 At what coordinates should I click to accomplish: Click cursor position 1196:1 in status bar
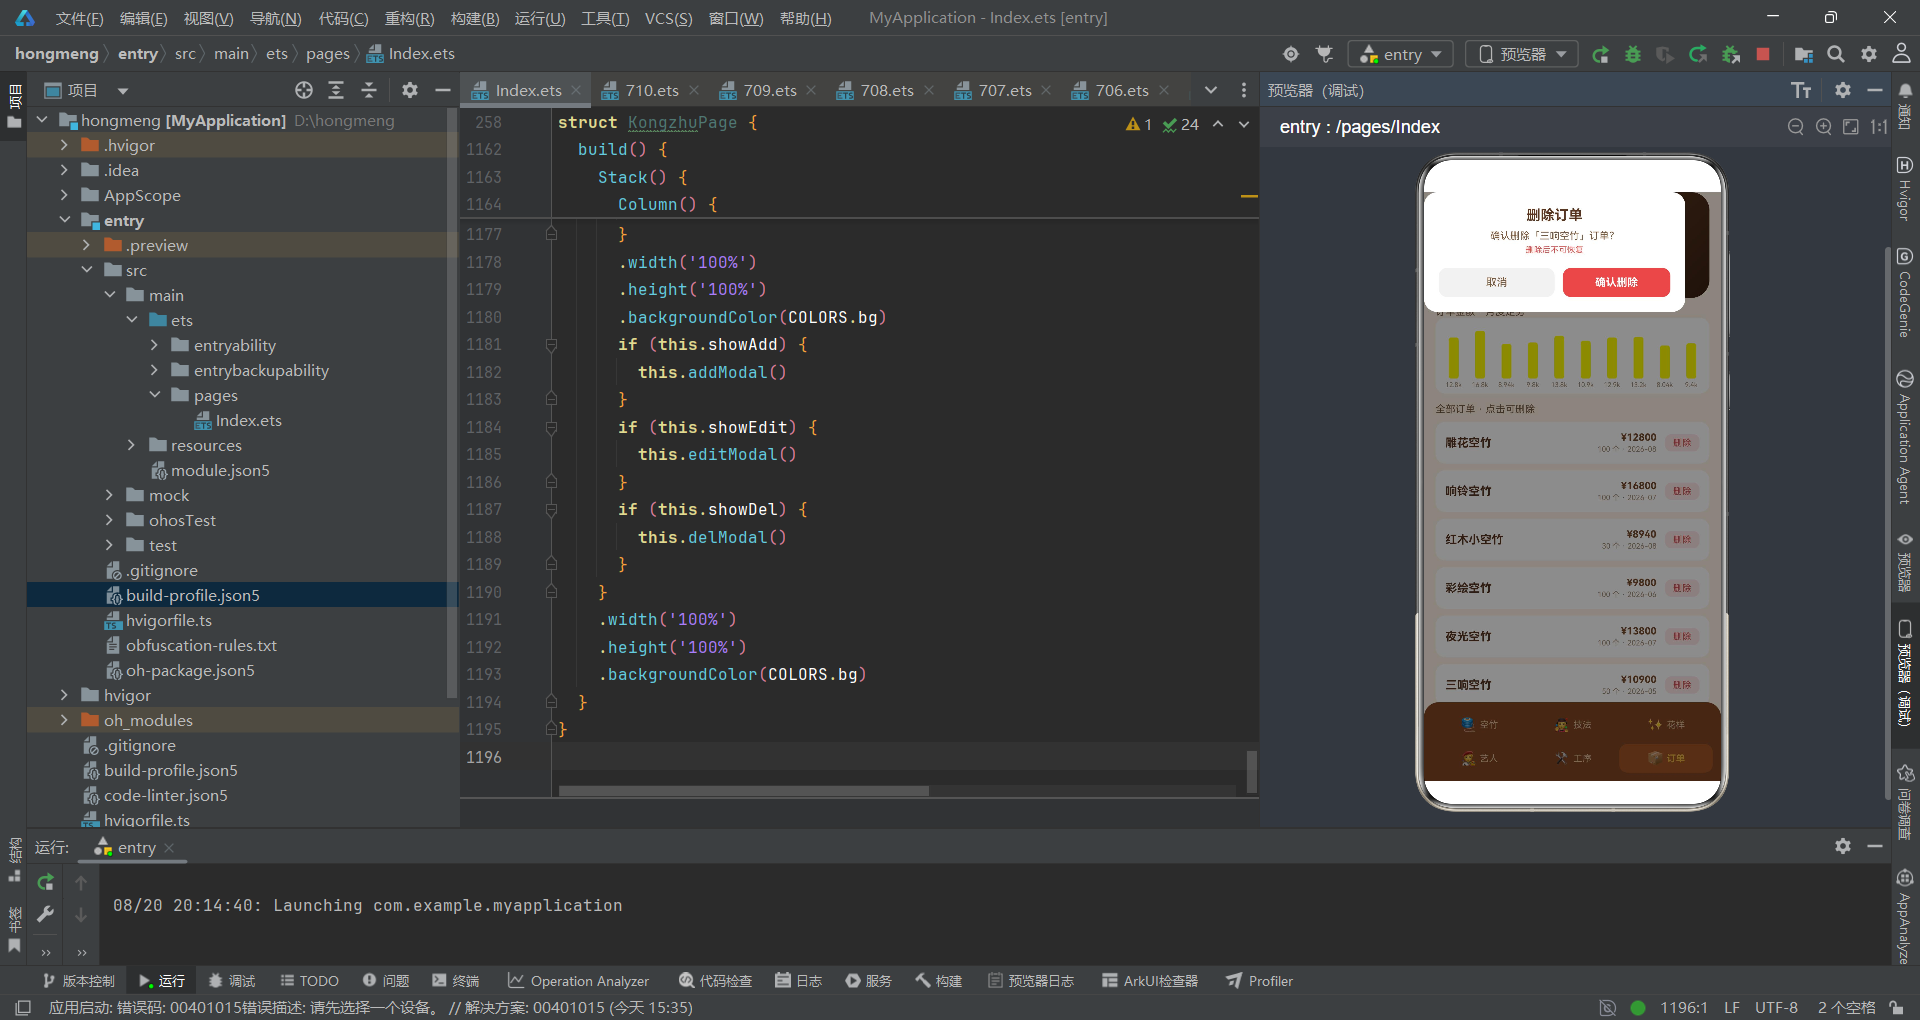1684,1007
